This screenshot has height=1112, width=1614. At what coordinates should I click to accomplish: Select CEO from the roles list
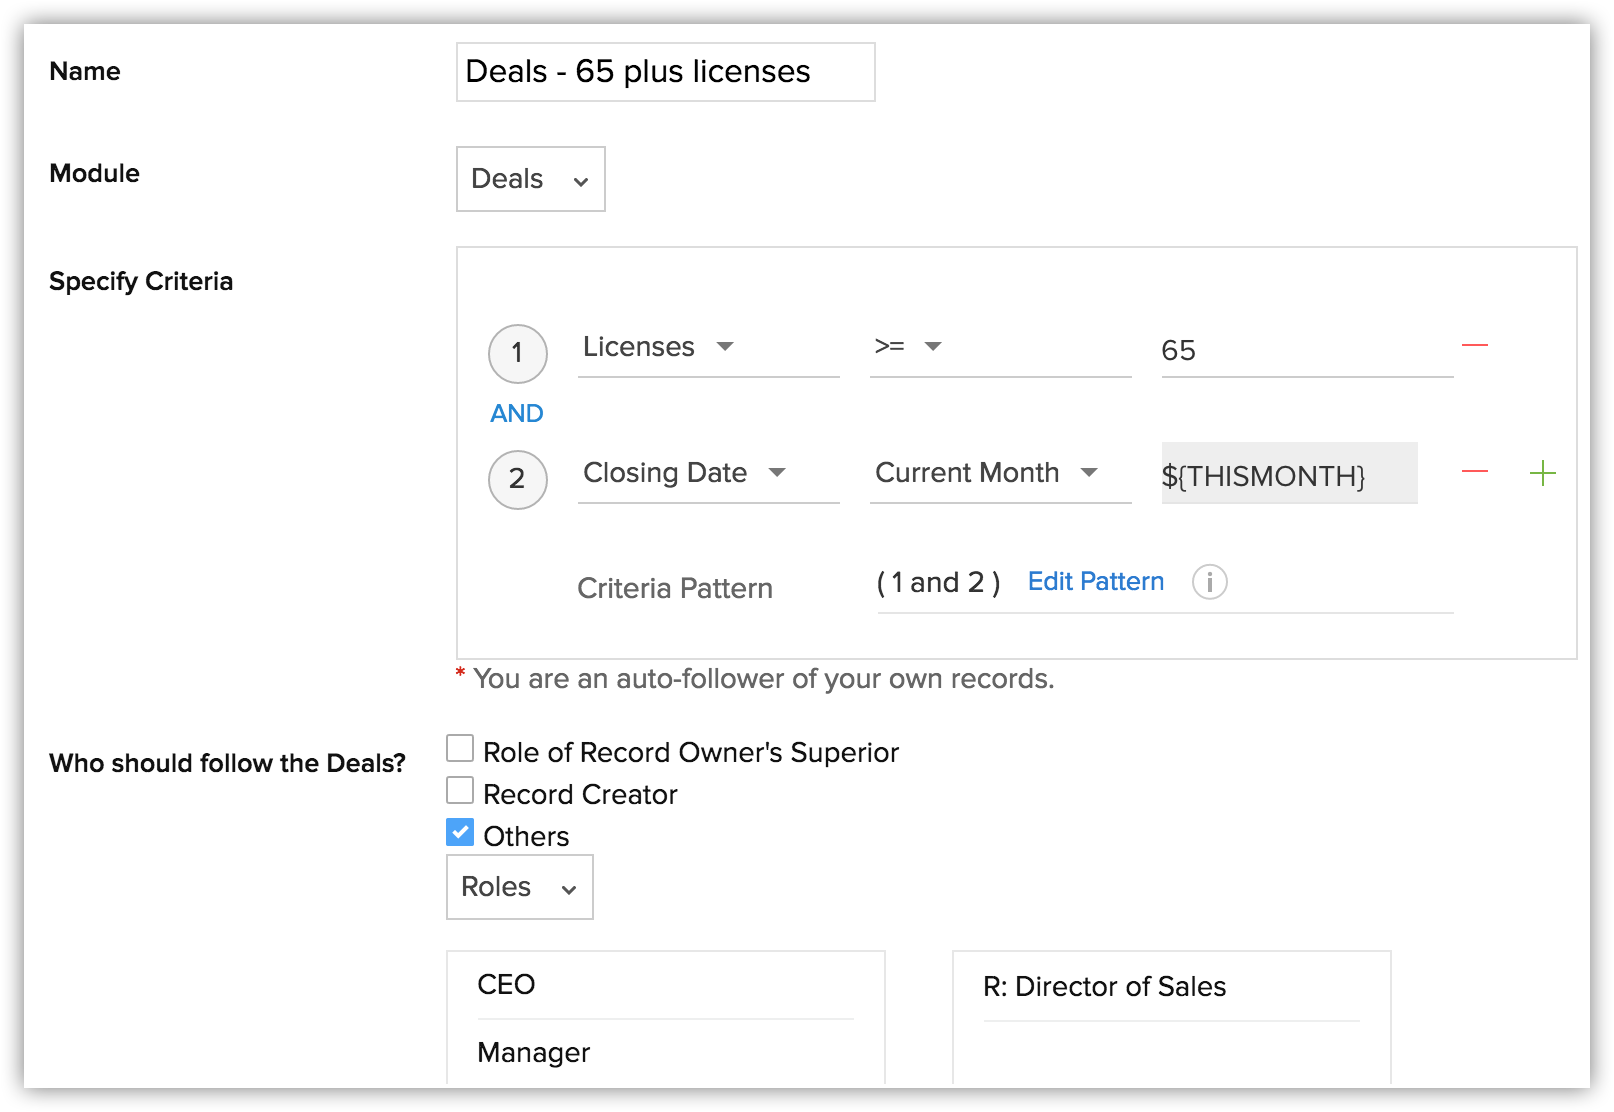click(507, 985)
